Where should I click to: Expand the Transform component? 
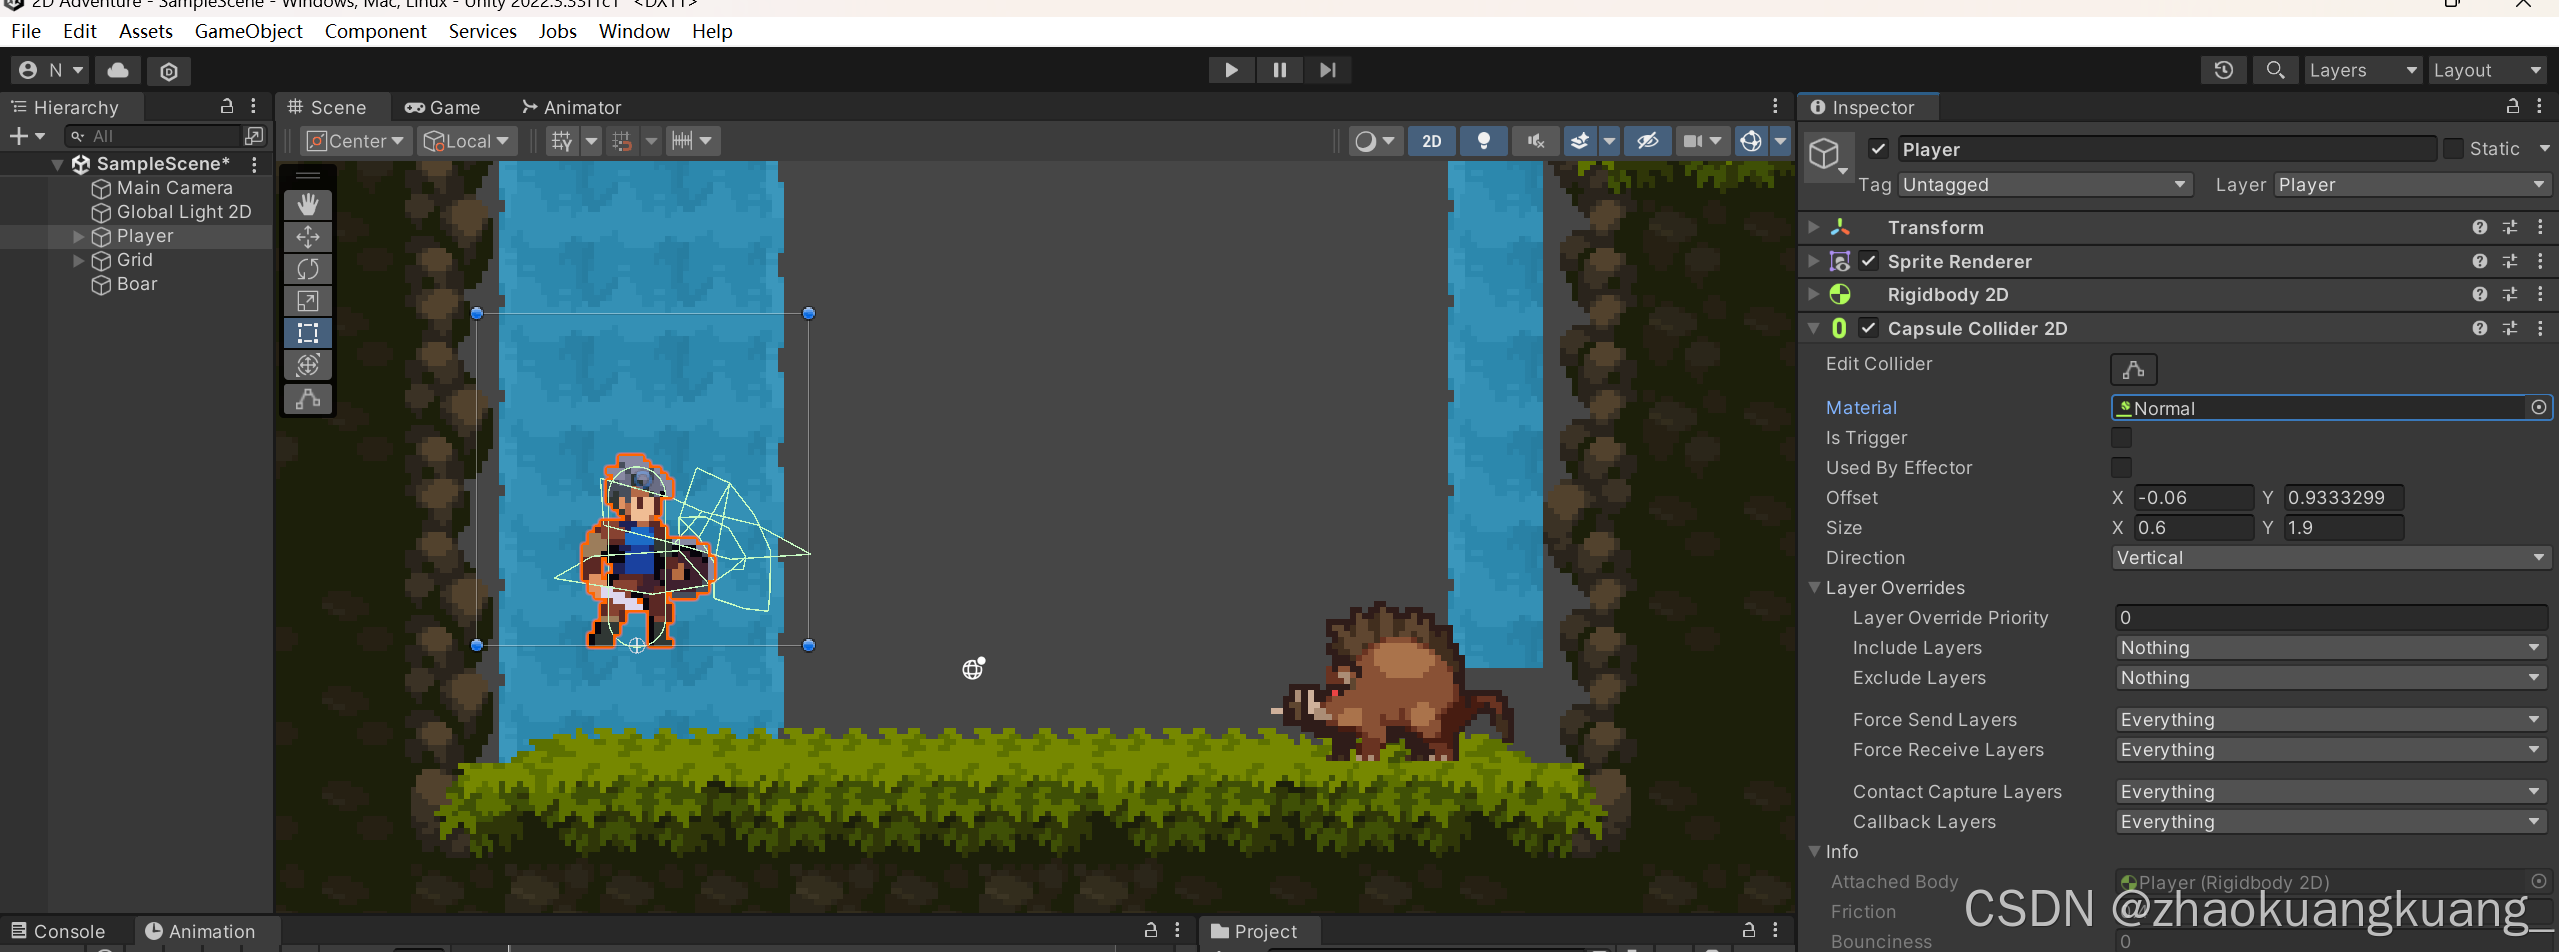[1813, 227]
